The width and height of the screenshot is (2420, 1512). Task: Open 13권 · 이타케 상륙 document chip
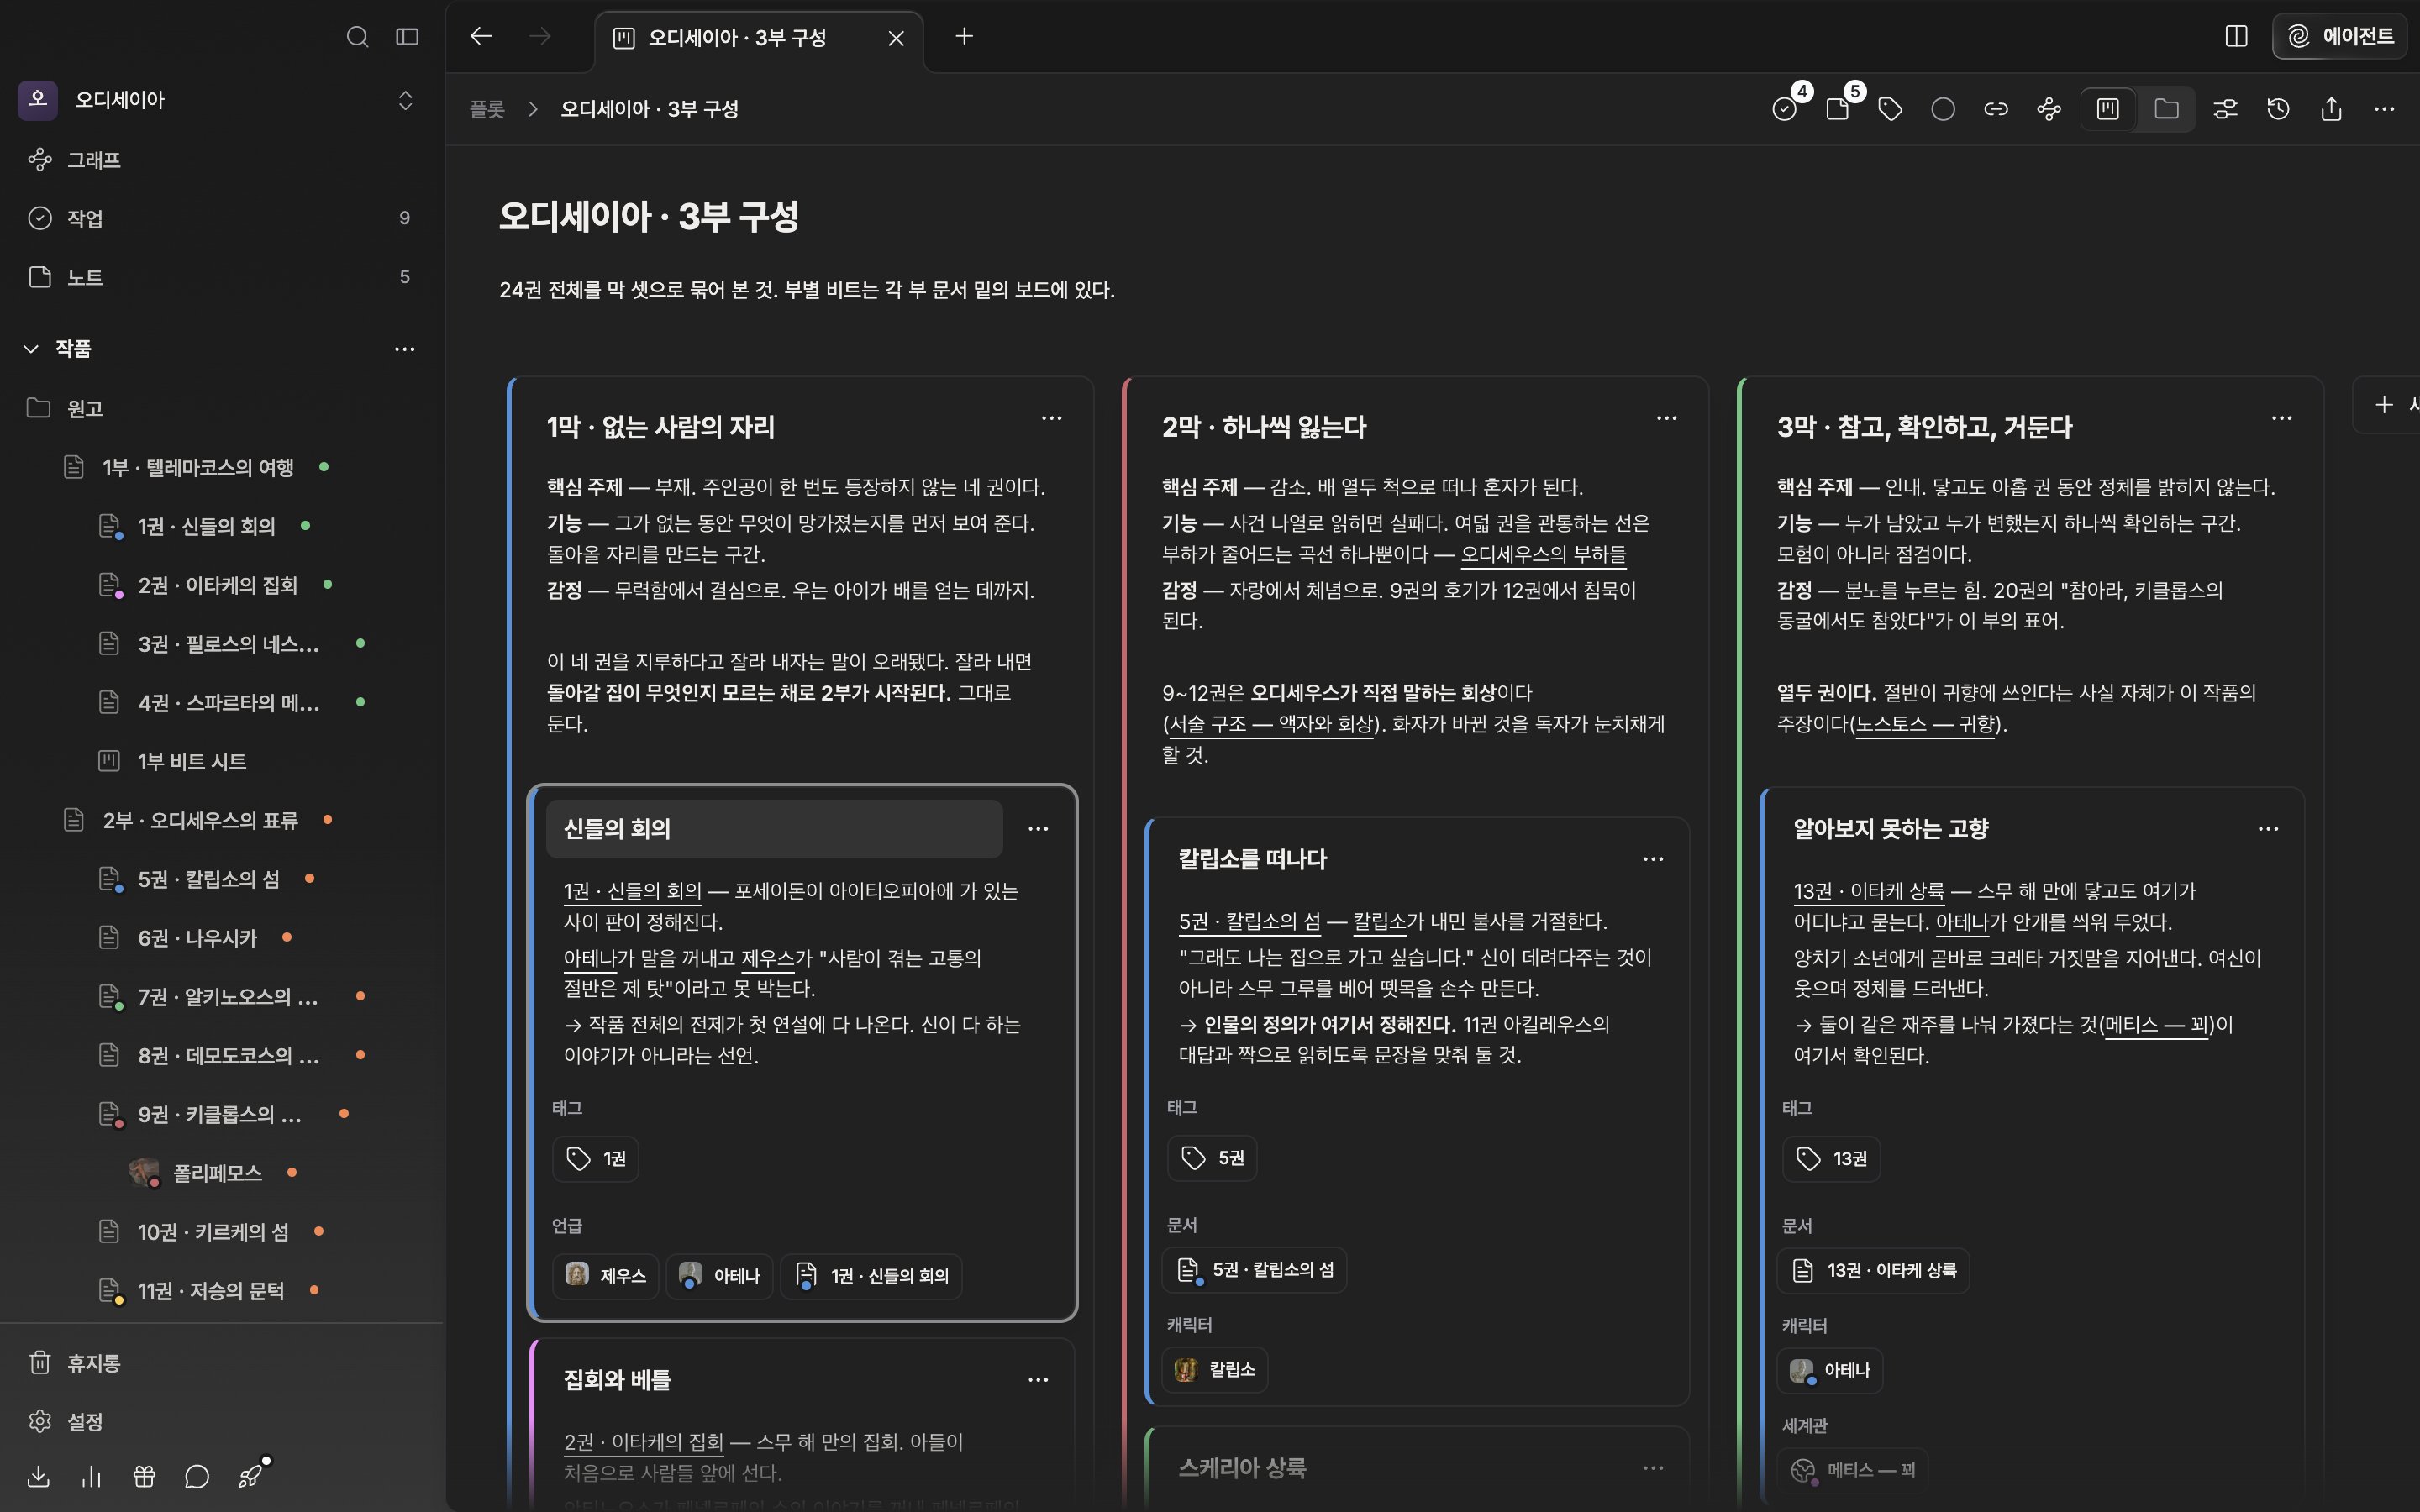(x=1874, y=1271)
